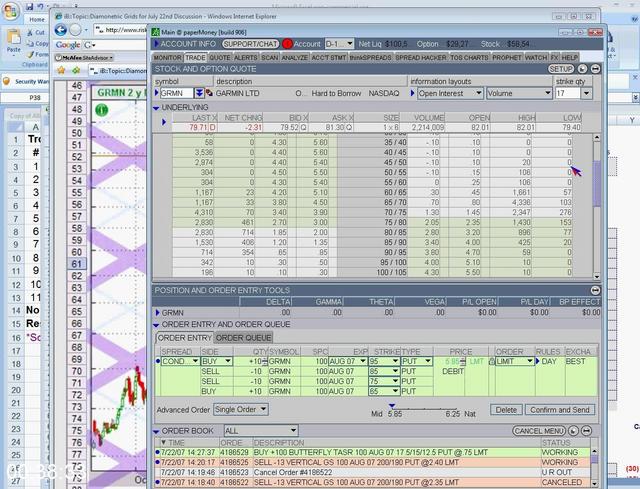Click the Mid/Nat price slider marker
Viewport: 640px width, 489px height.
392,406
